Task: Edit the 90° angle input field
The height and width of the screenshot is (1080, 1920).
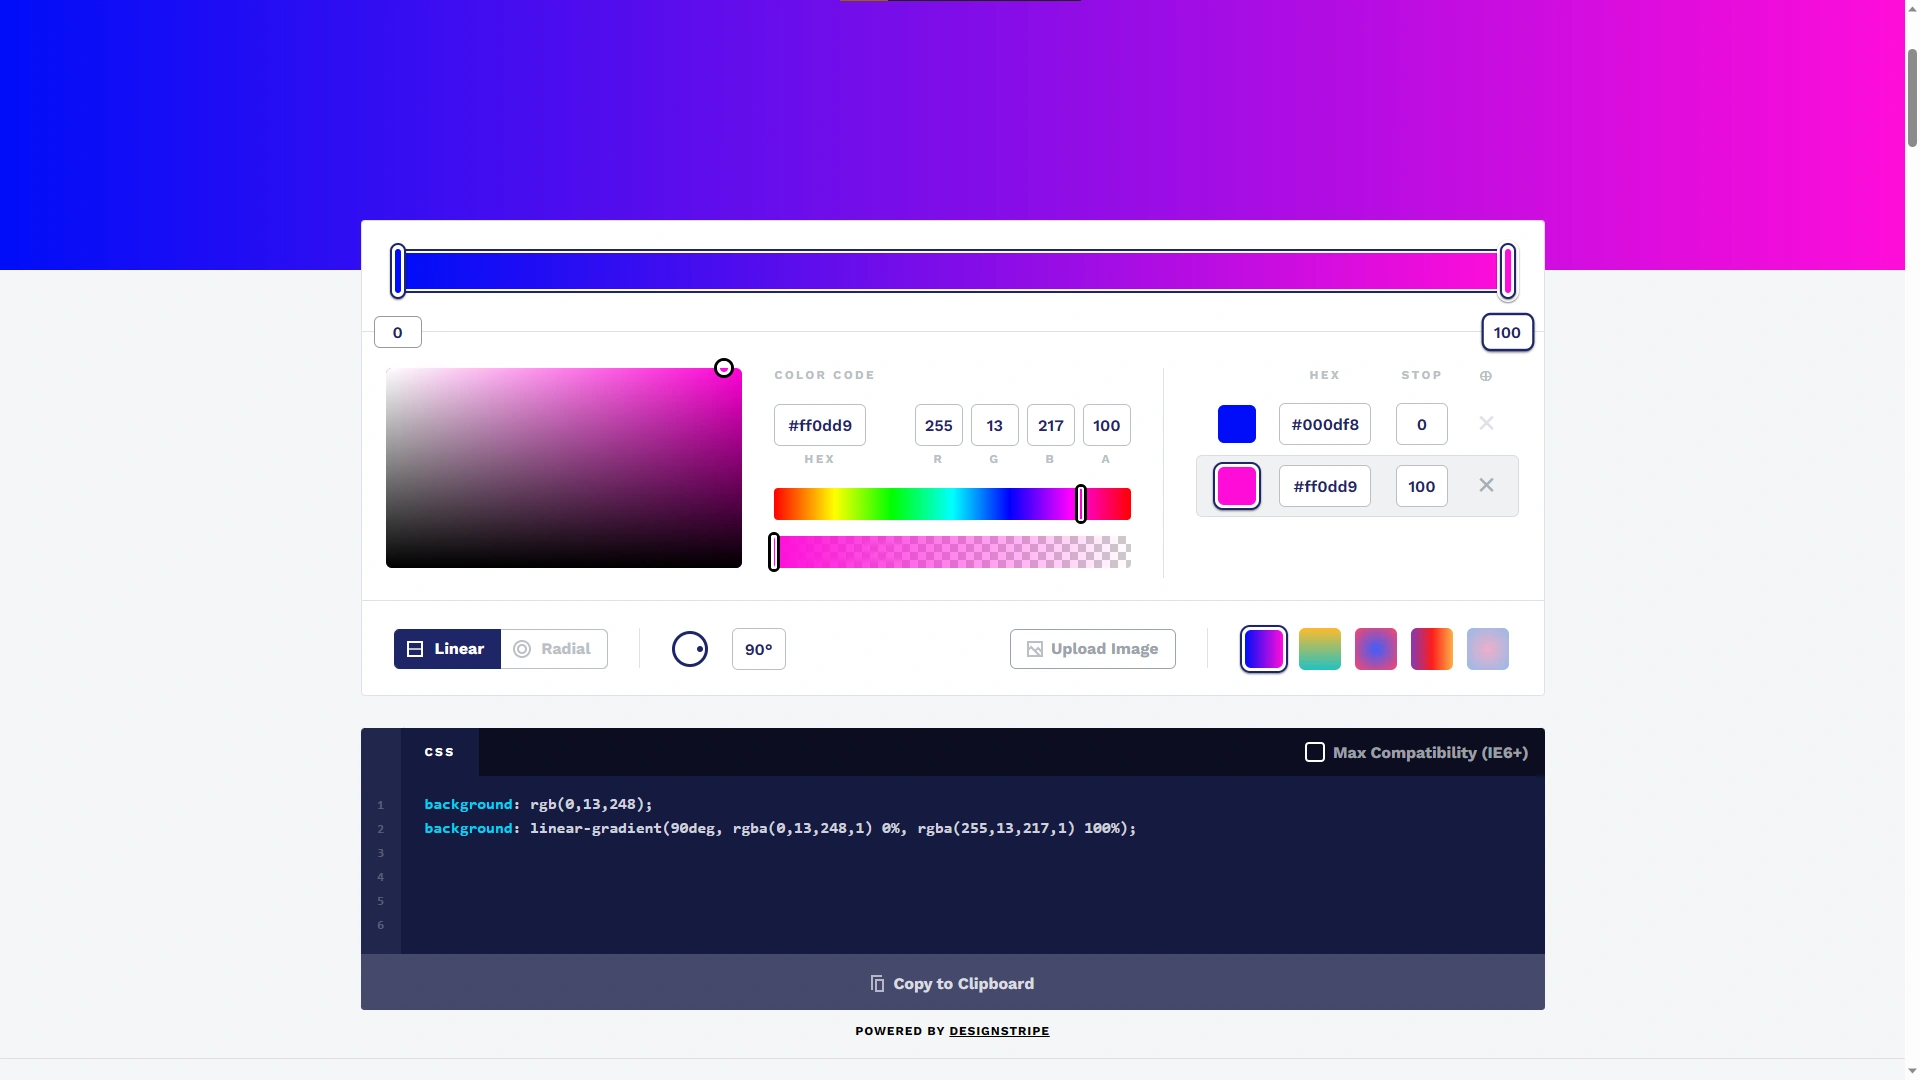Action: 759,648
